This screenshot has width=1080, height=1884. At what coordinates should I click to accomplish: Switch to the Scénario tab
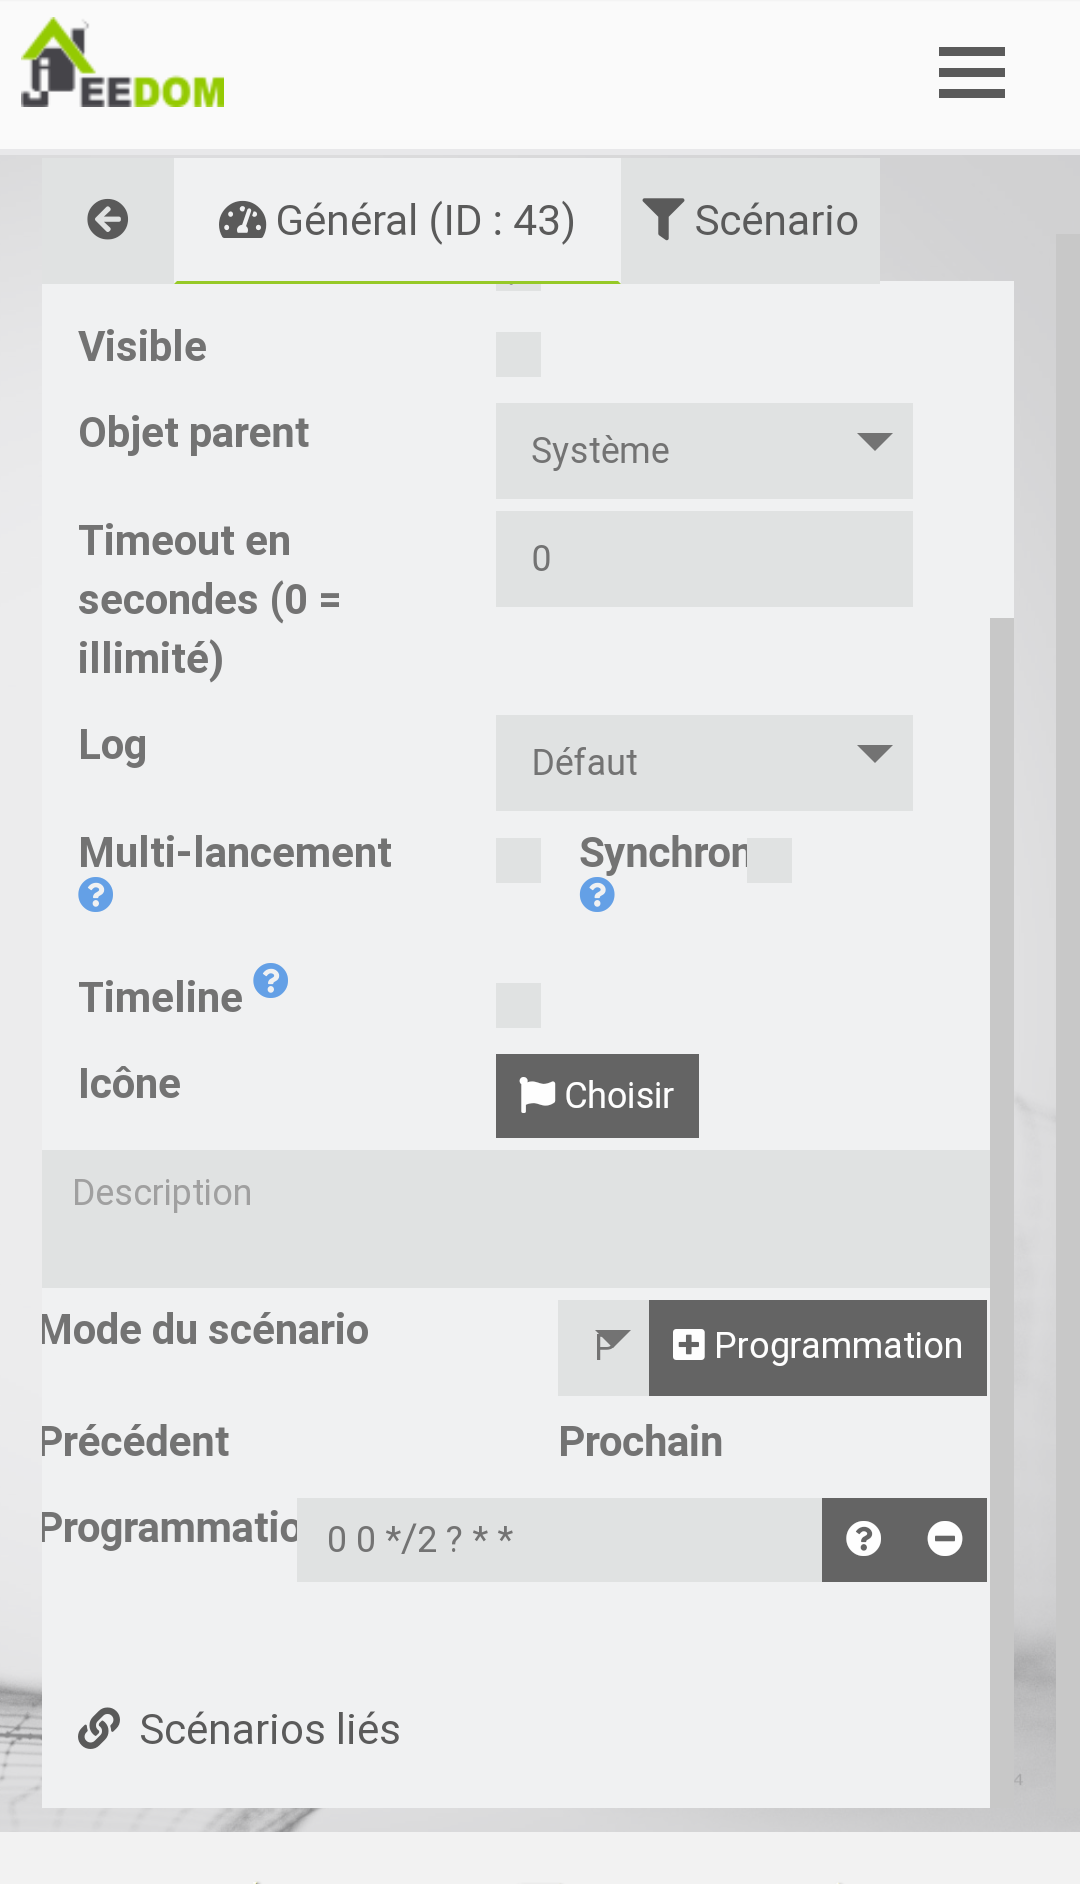pyautogui.click(x=751, y=221)
